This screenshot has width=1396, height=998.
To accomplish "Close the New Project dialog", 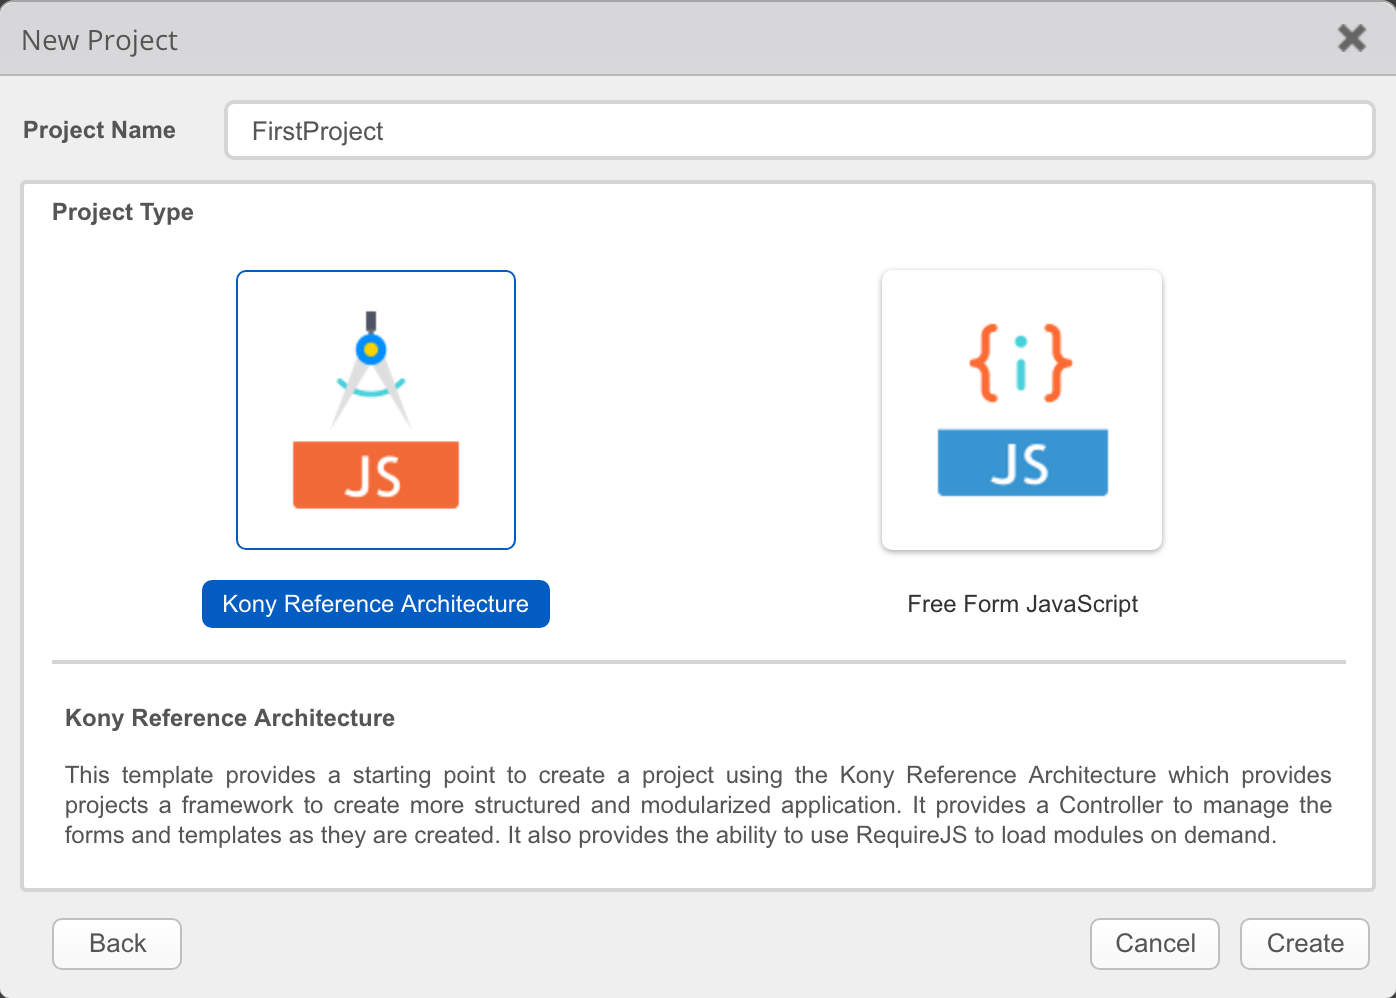I will (x=1351, y=38).
